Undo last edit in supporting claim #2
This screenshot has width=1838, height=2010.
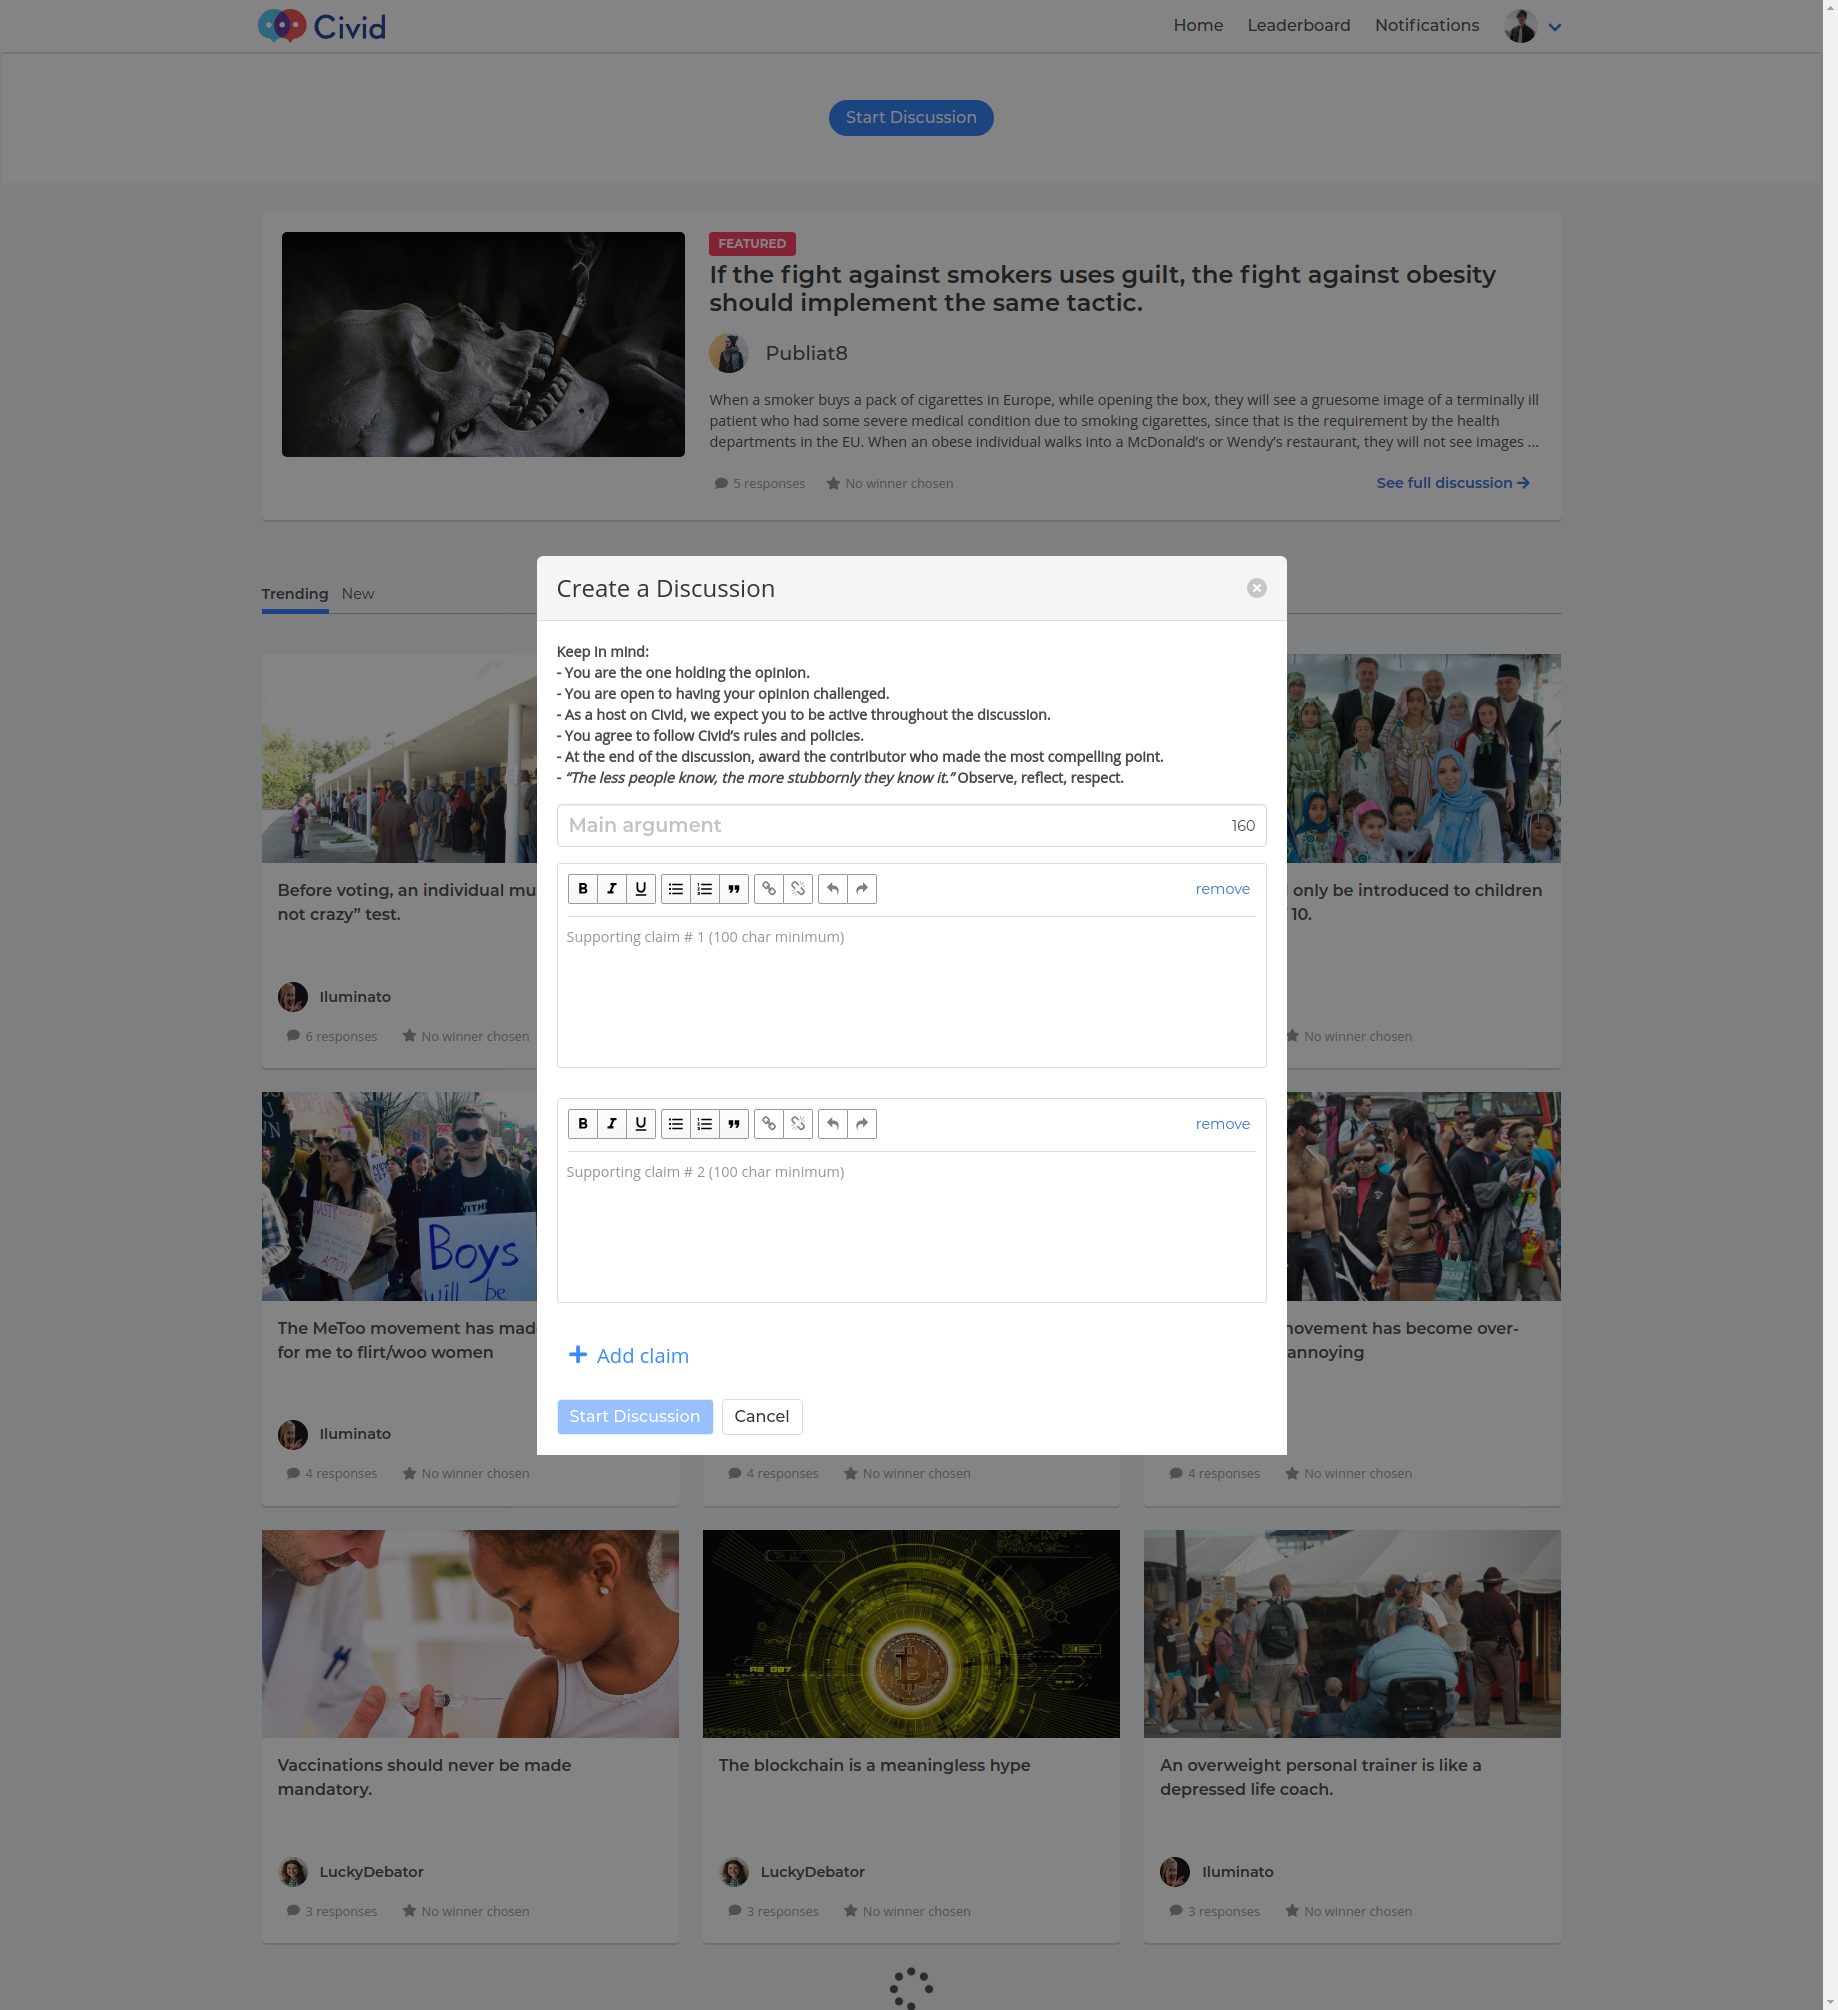click(833, 1124)
